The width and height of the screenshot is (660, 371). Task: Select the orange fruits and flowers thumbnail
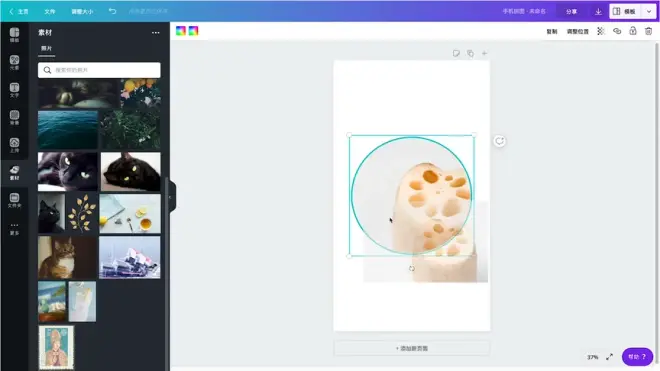[x=141, y=93]
